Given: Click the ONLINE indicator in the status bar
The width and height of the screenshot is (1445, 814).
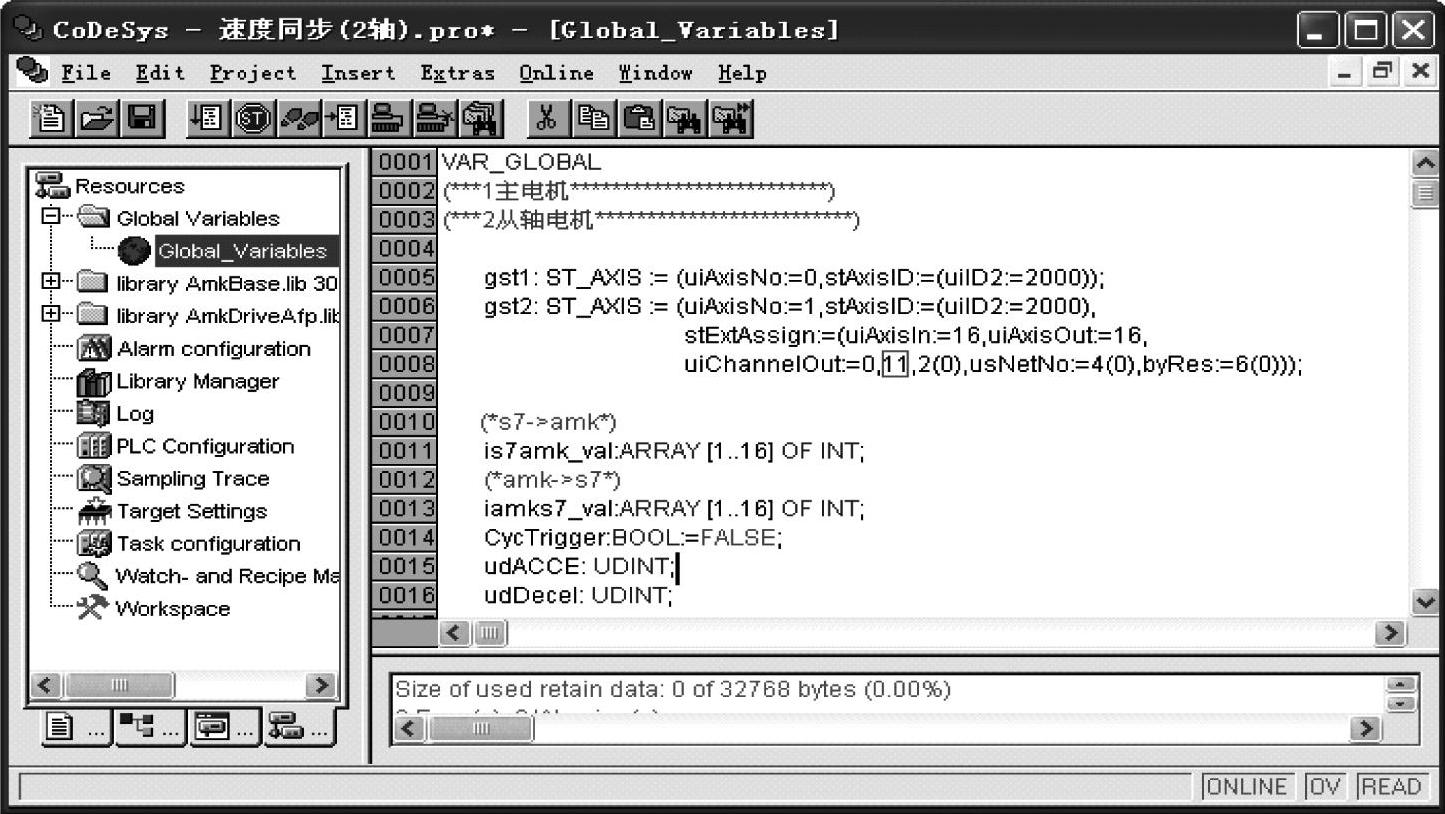Looking at the screenshot, I should [1248, 786].
